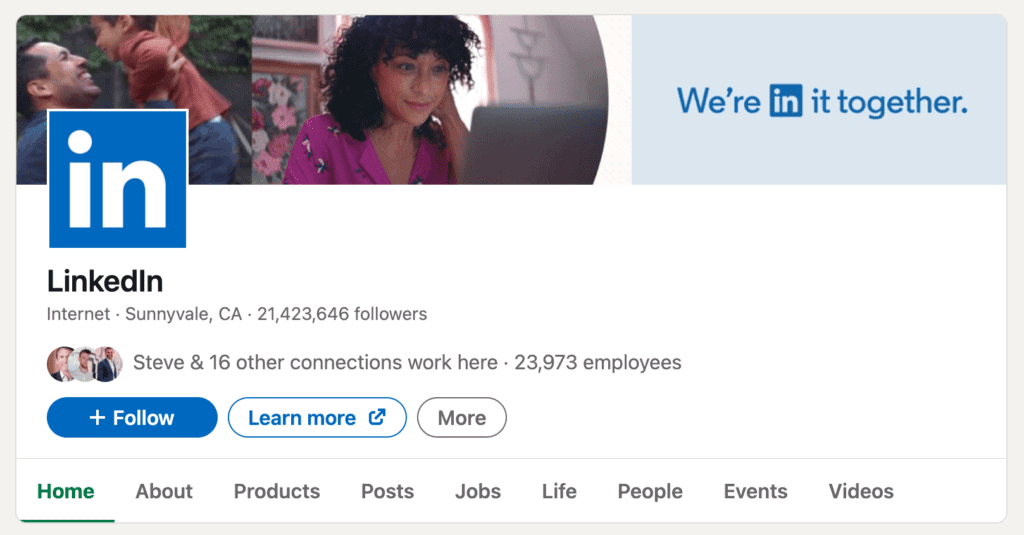Go to the Products tab

277,491
